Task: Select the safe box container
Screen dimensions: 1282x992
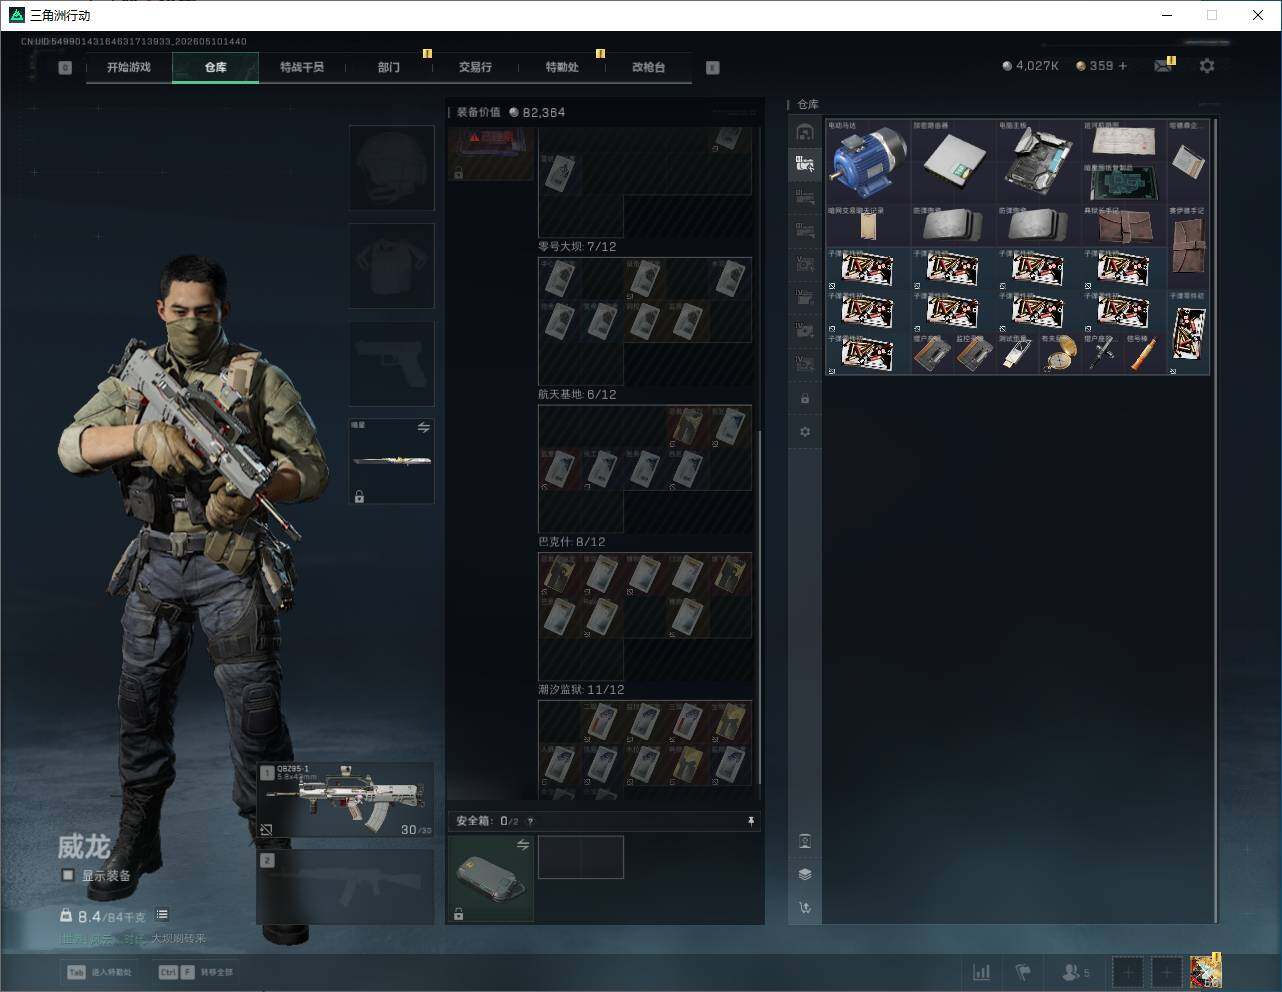Action: tap(490, 878)
